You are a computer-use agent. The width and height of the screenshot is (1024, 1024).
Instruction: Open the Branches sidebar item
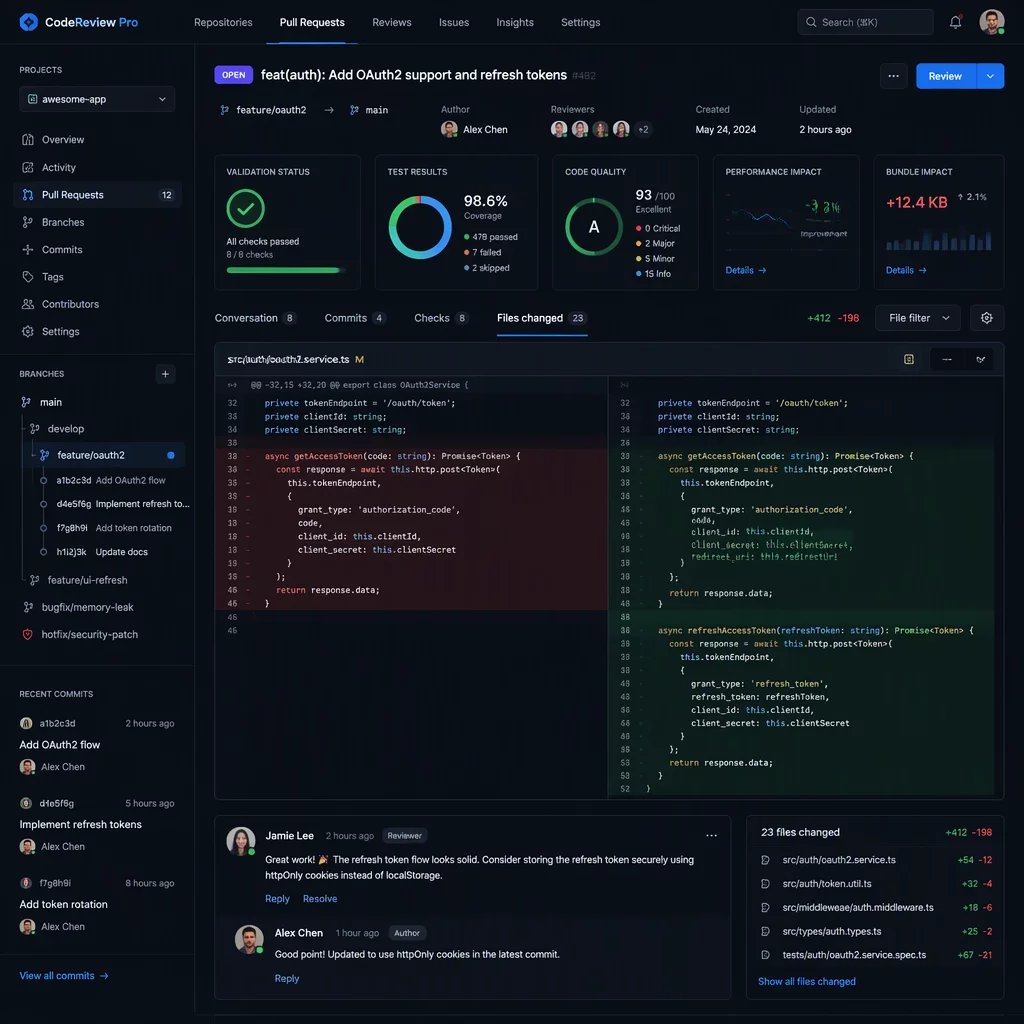tap(97, 222)
